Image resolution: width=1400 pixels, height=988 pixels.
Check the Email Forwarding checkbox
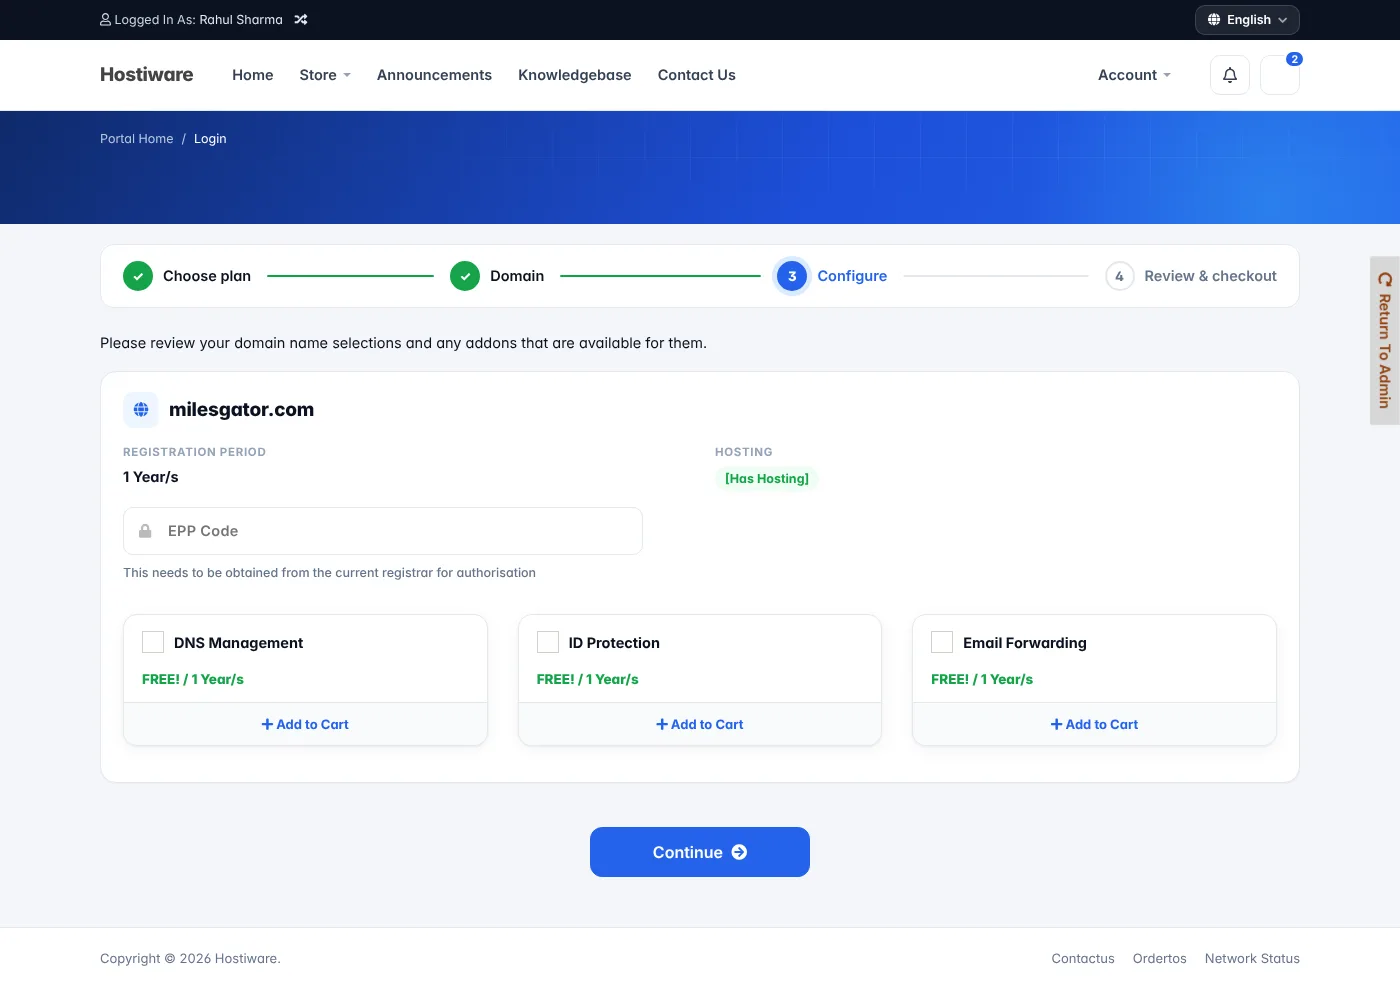[942, 642]
